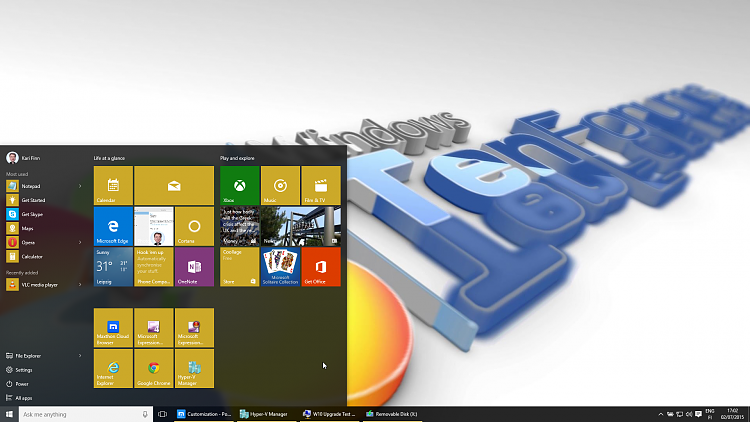
Task: Click the microphone icon in search box
Action: coord(145,414)
